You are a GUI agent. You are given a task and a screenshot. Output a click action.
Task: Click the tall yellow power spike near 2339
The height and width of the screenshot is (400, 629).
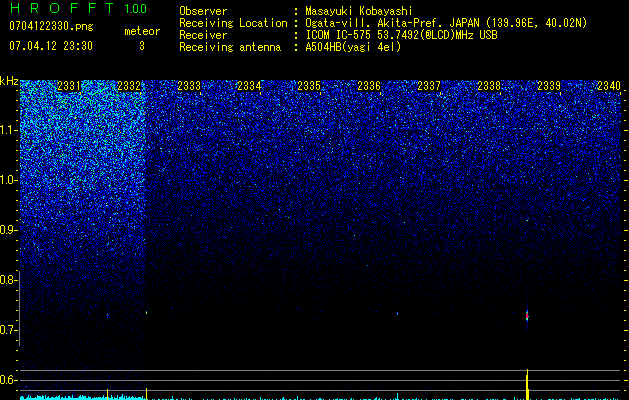tap(527, 384)
